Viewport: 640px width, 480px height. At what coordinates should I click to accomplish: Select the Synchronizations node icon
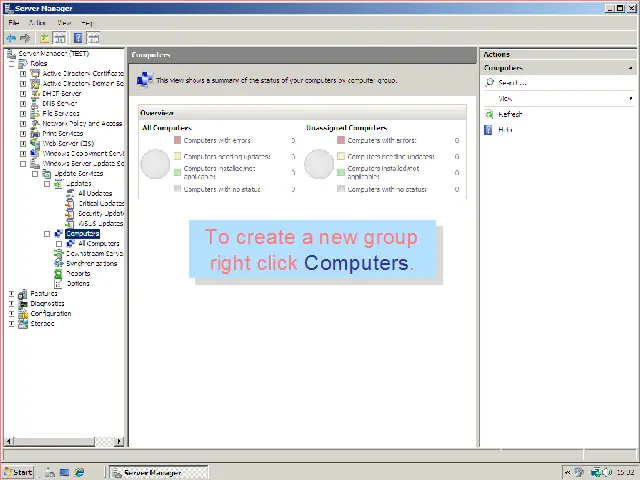(x=59, y=263)
